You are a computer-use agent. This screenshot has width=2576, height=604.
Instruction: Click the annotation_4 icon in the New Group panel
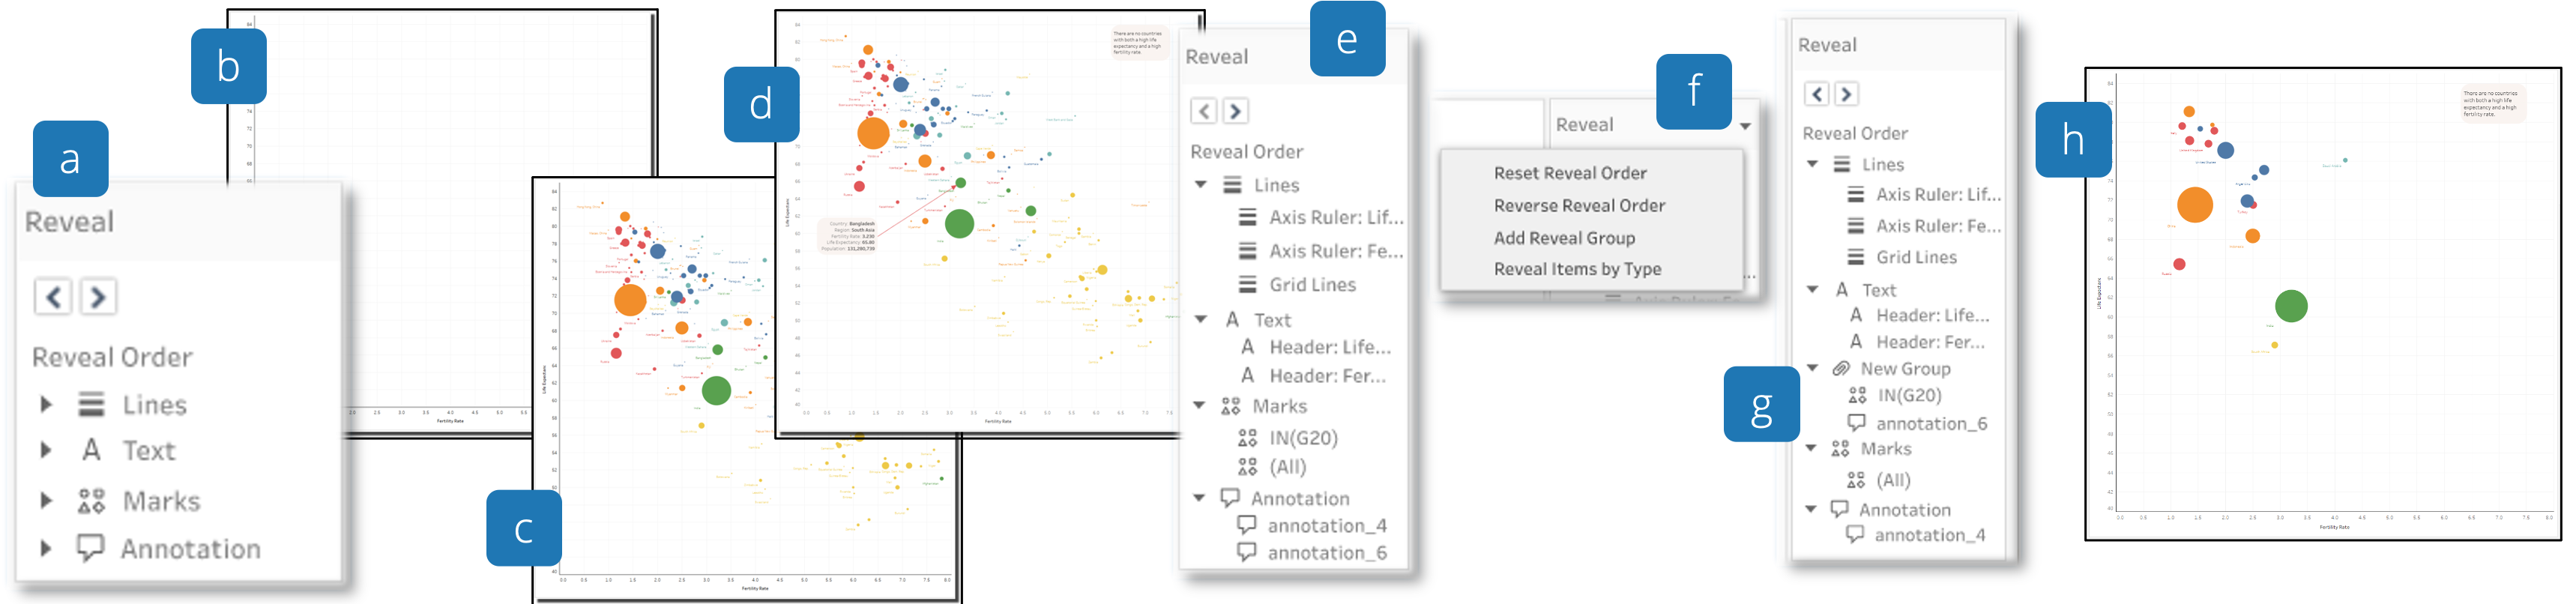[1855, 534]
